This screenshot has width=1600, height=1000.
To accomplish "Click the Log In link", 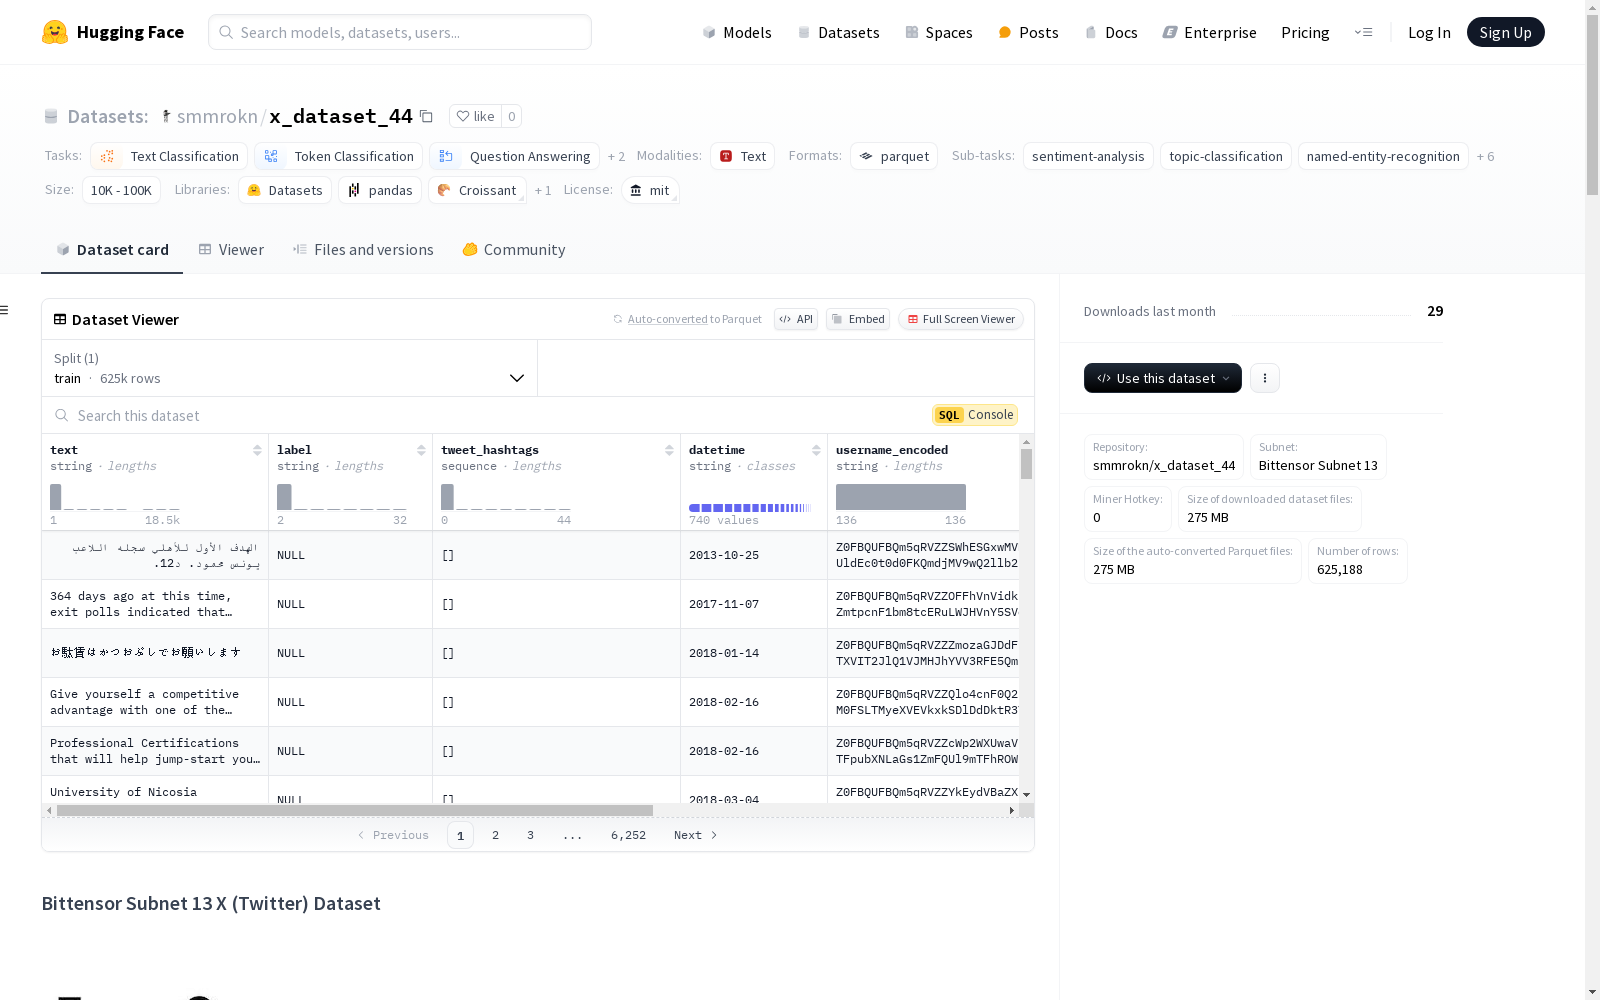I will point(1429,32).
